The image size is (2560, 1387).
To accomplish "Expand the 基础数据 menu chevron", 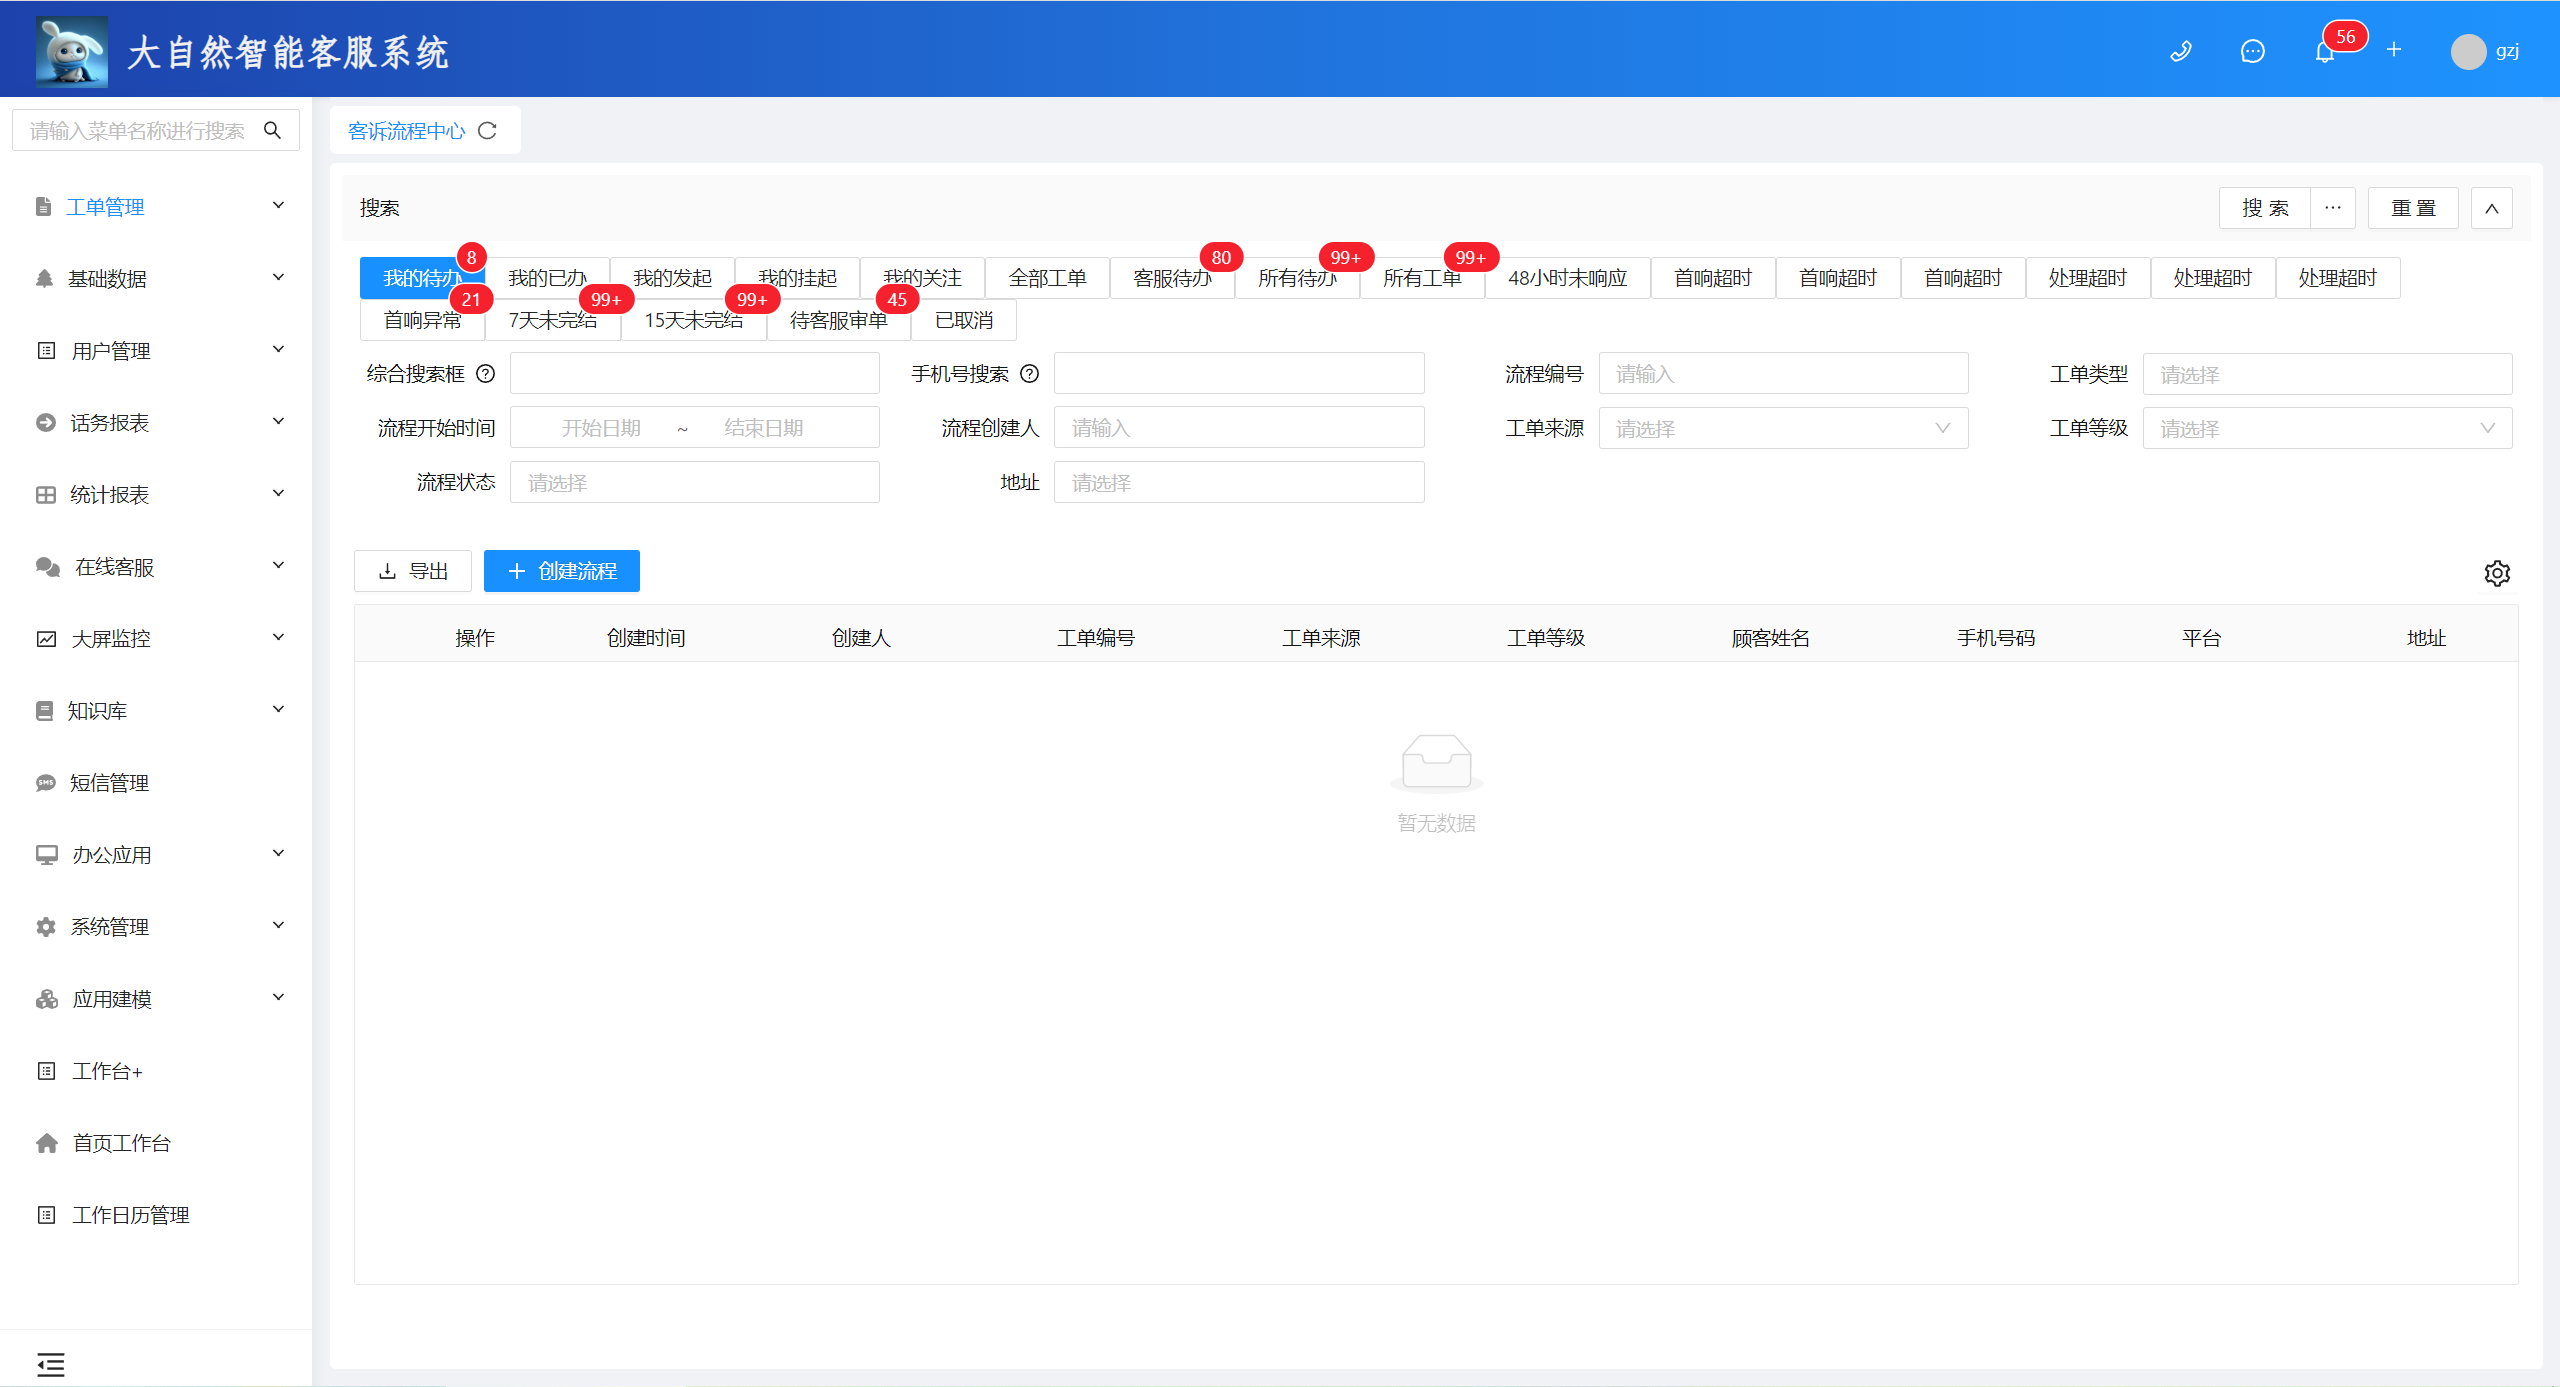I will click(x=279, y=277).
